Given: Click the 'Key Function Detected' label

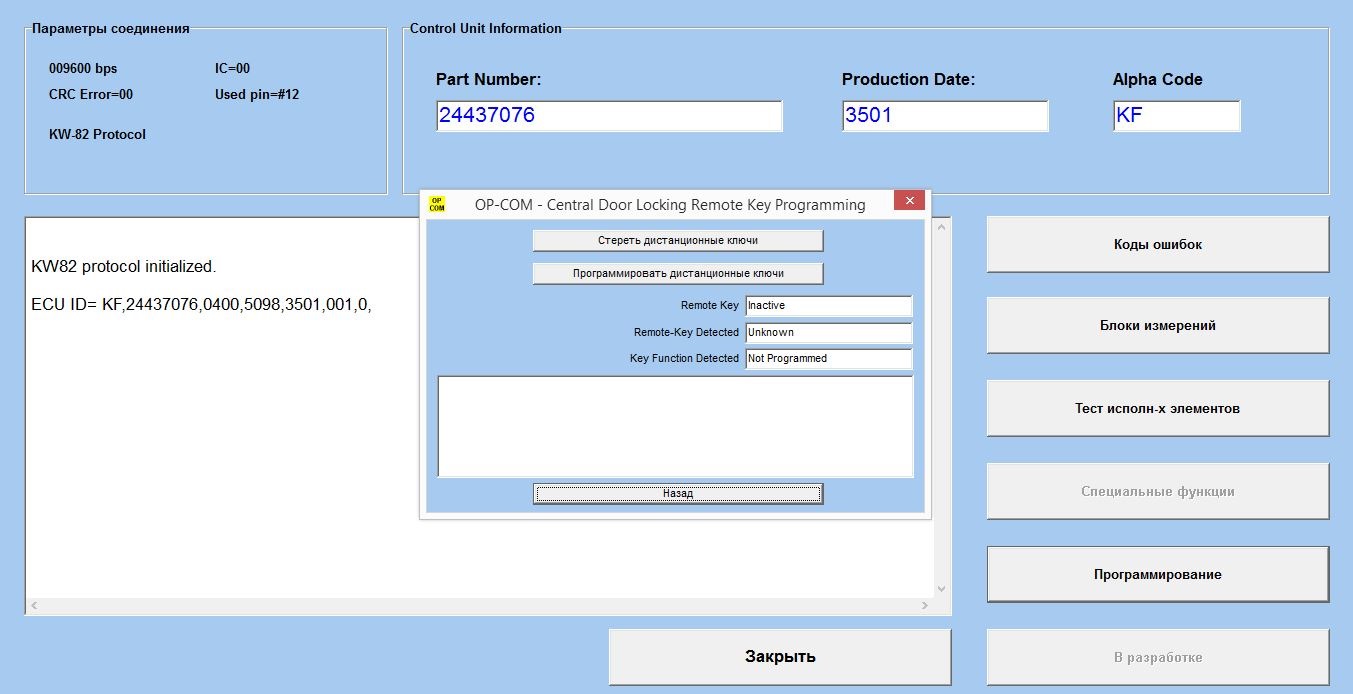Looking at the screenshot, I should coord(684,358).
